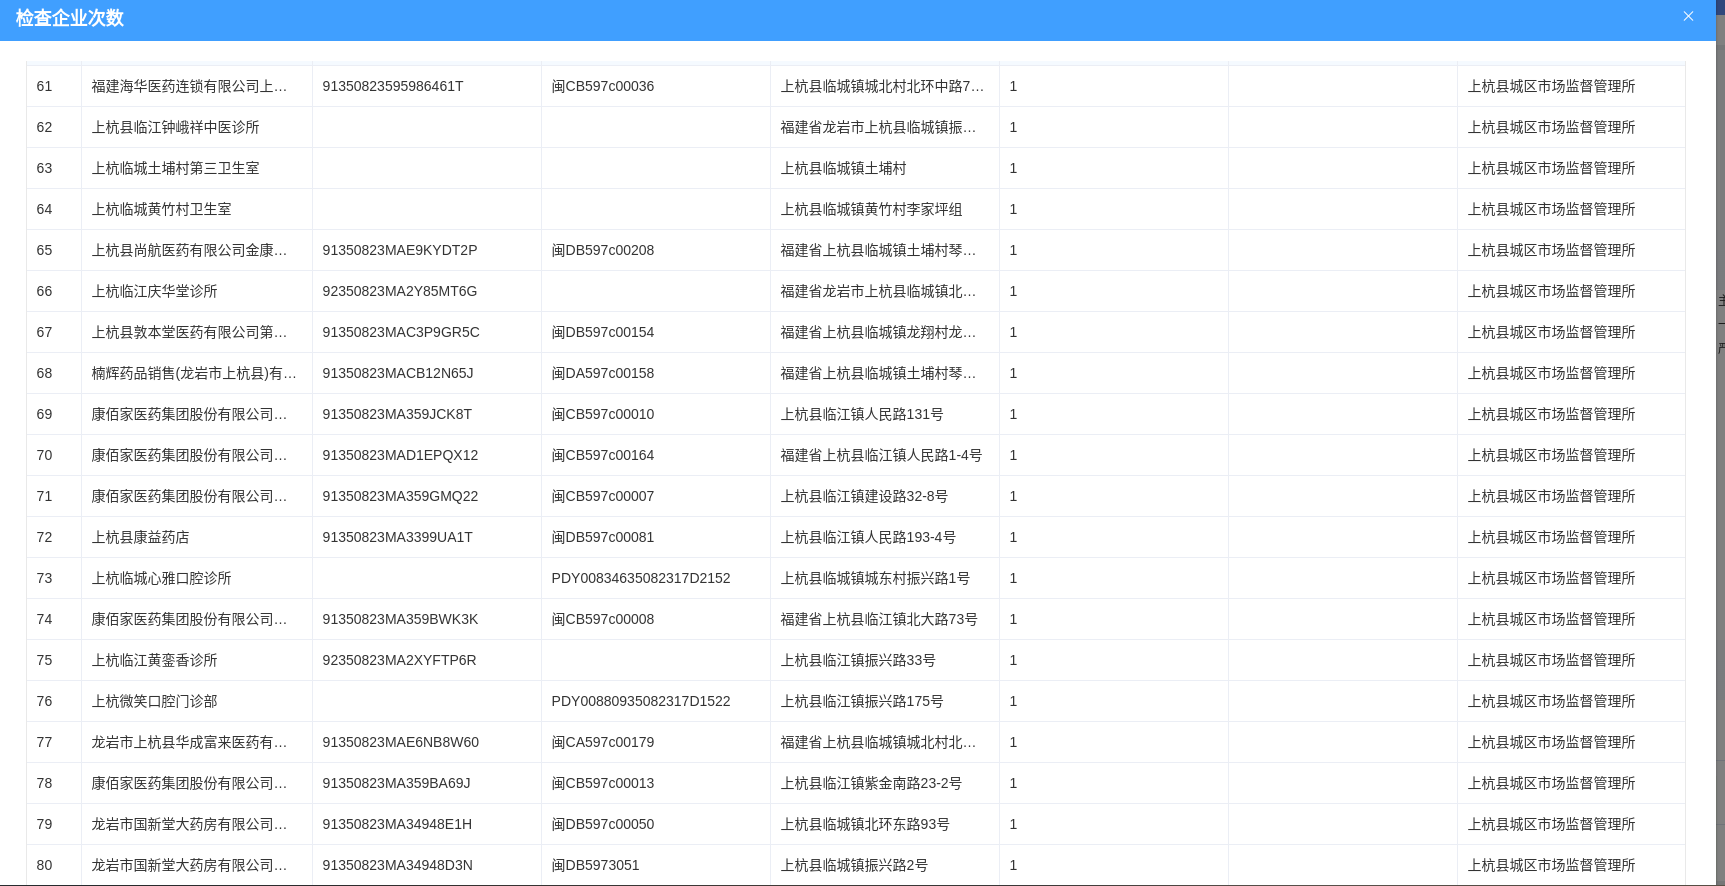Click the 楠辉药品销售 company name
1725x886 pixels.
coord(194,374)
